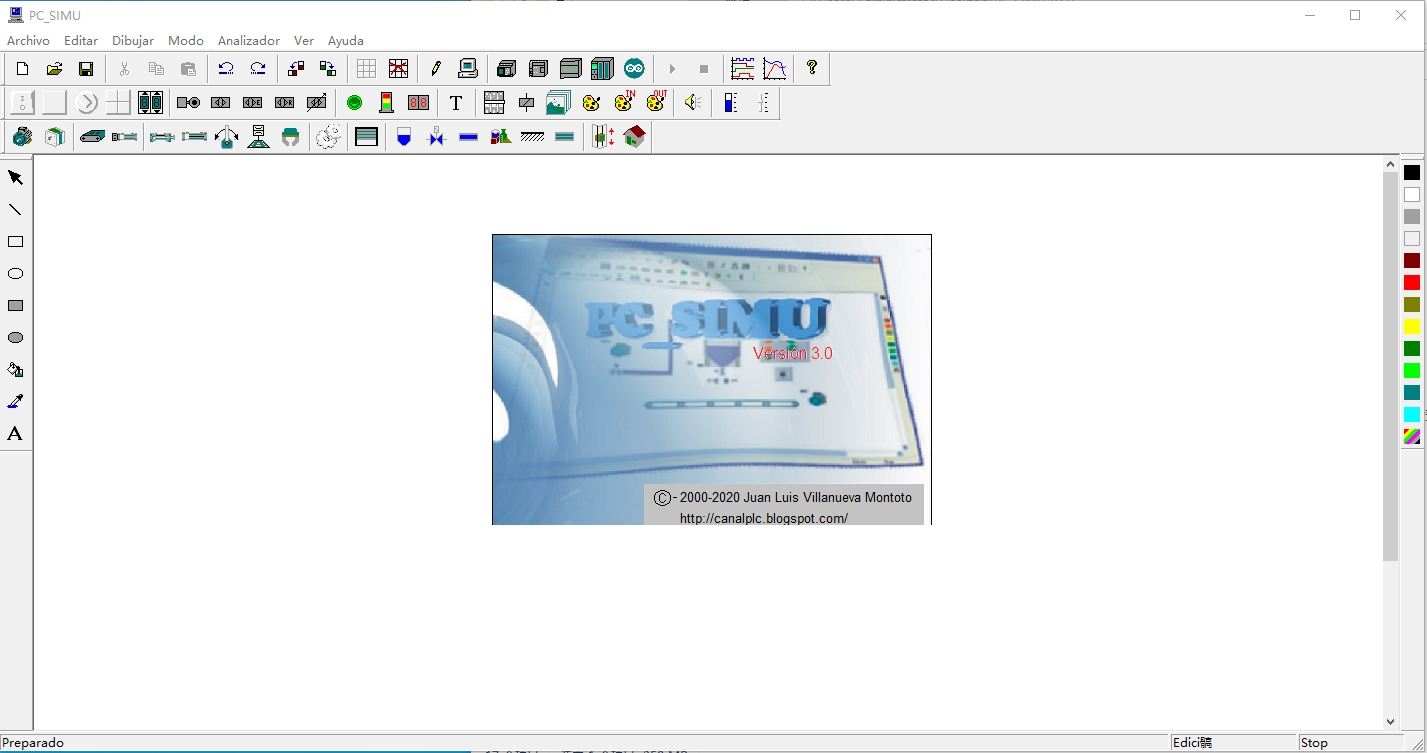Click the scroll up arrow of canvas scrollbar

tap(1391, 164)
